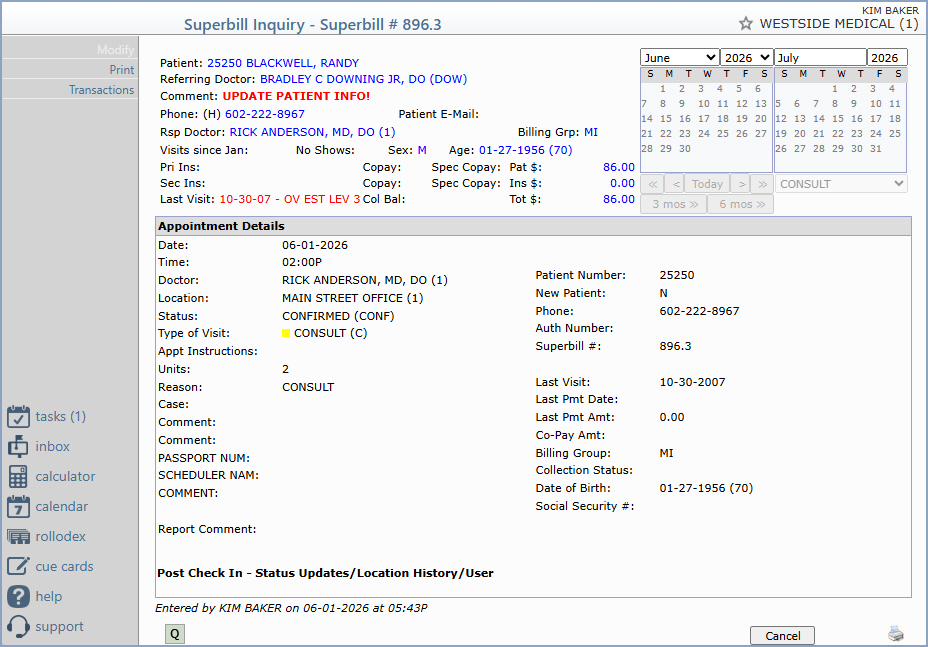Image resolution: width=928 pixels, height=647 pixels.
Task: Click the support headset icon
Action: [x=18, y=626]
